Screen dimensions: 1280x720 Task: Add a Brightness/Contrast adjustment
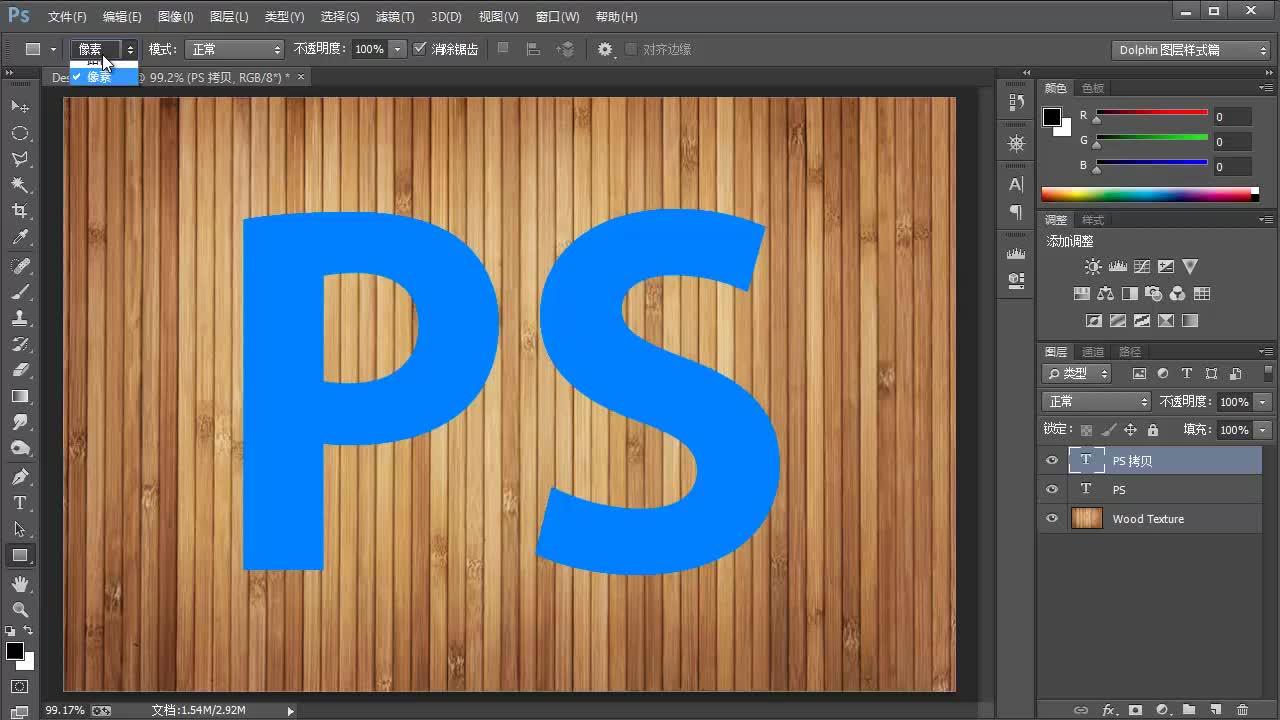point(1093,267)
